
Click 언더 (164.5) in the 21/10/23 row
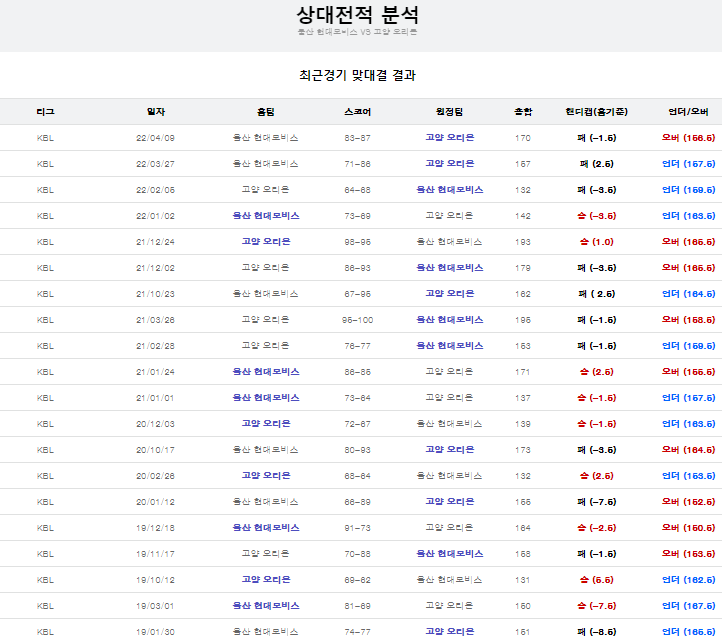pos(688,294)
